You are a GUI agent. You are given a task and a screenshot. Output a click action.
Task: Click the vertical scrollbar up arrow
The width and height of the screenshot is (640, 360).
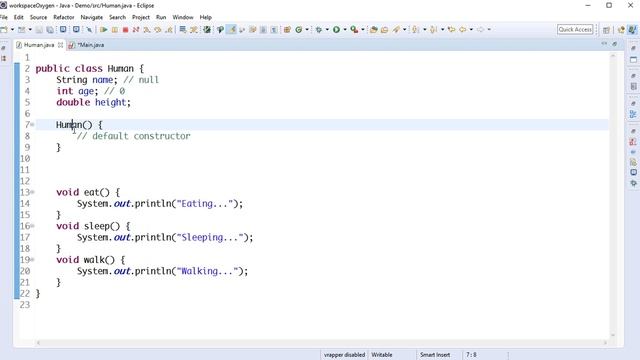(613, 56)
